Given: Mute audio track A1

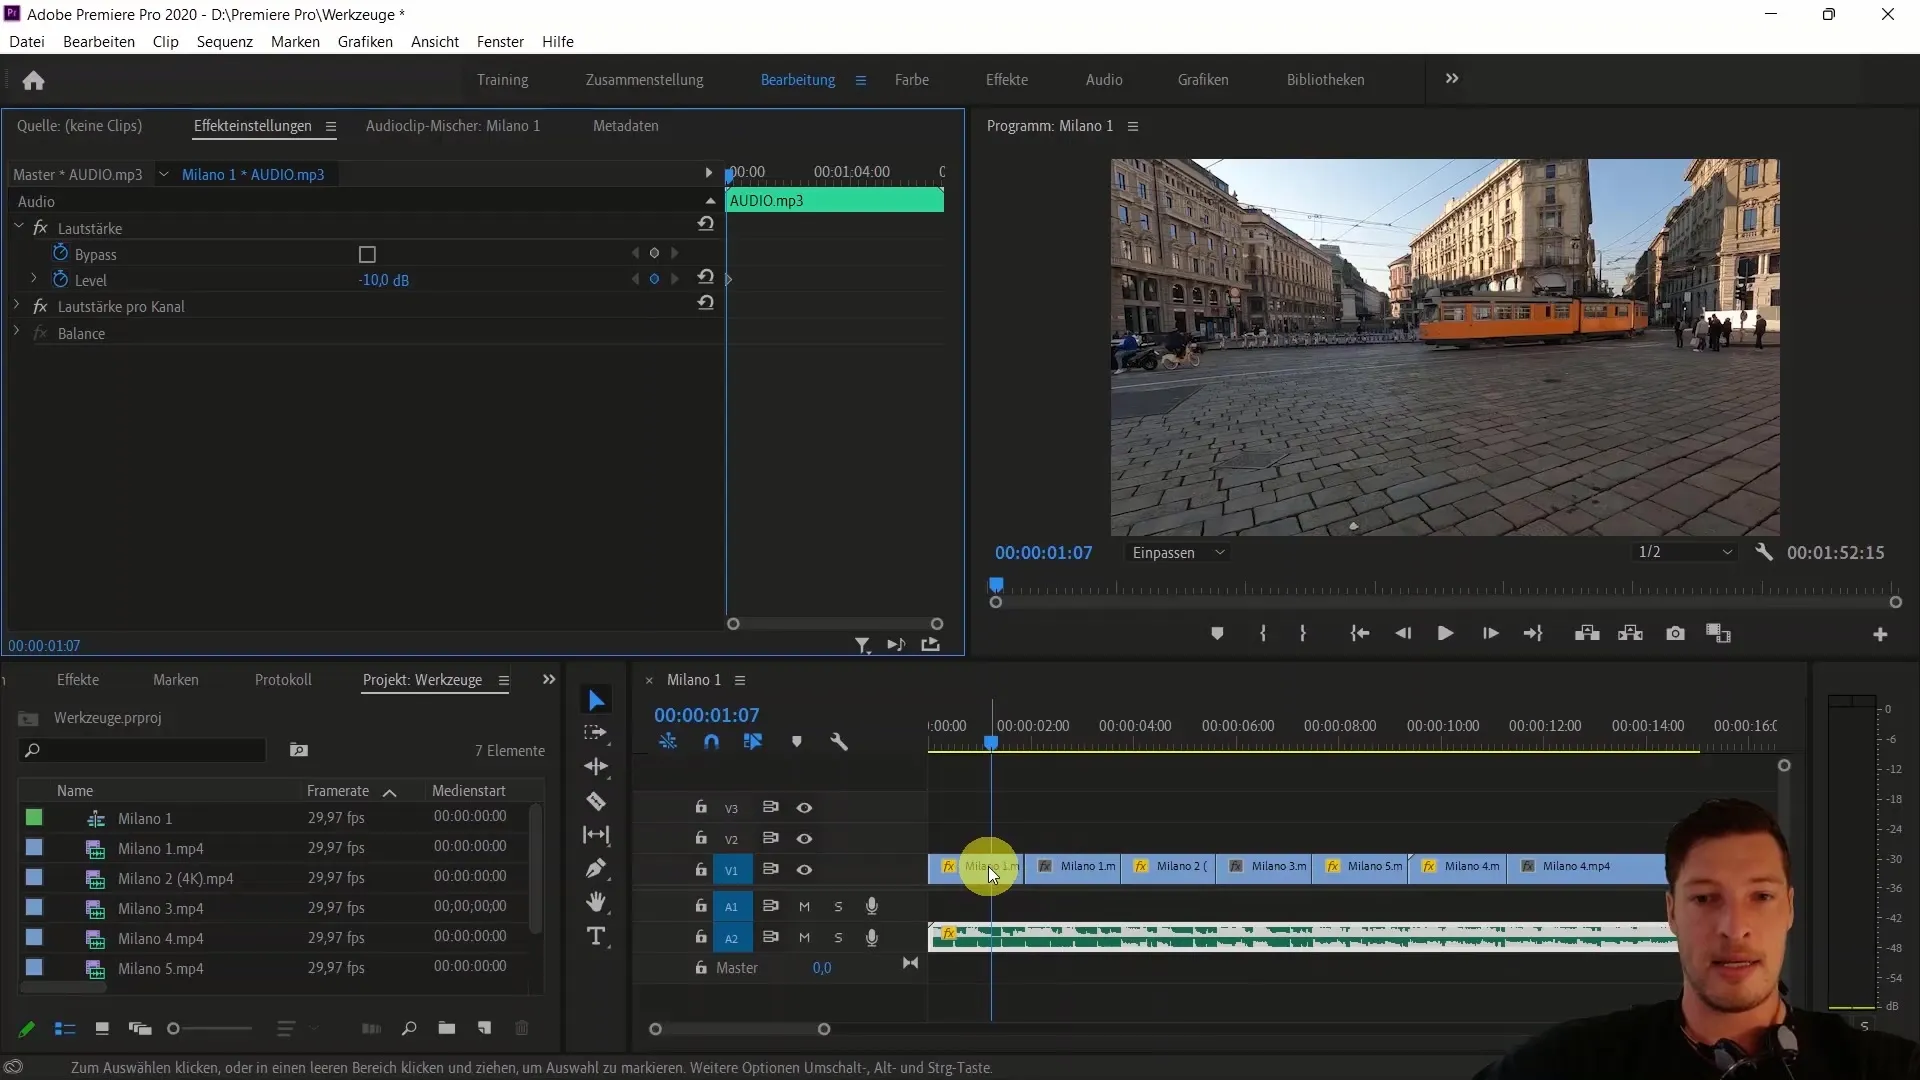Looking at the screenshot, I should [804, 907].
